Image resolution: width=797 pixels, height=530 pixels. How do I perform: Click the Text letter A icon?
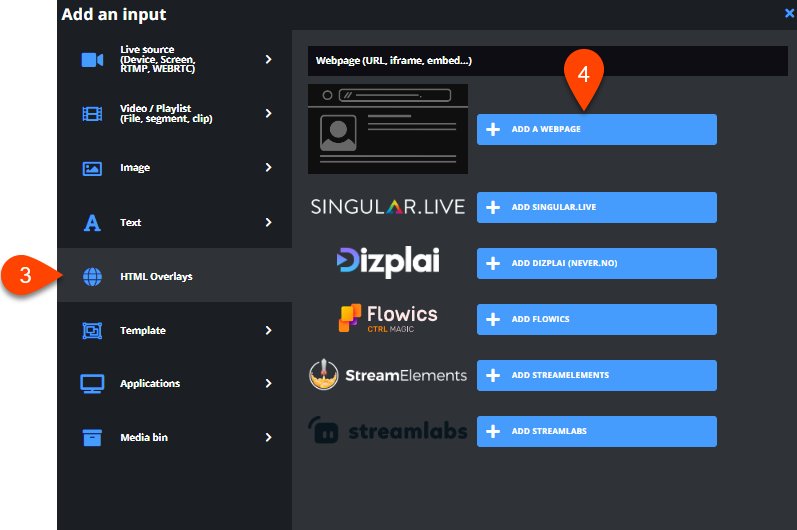point(92,223)
